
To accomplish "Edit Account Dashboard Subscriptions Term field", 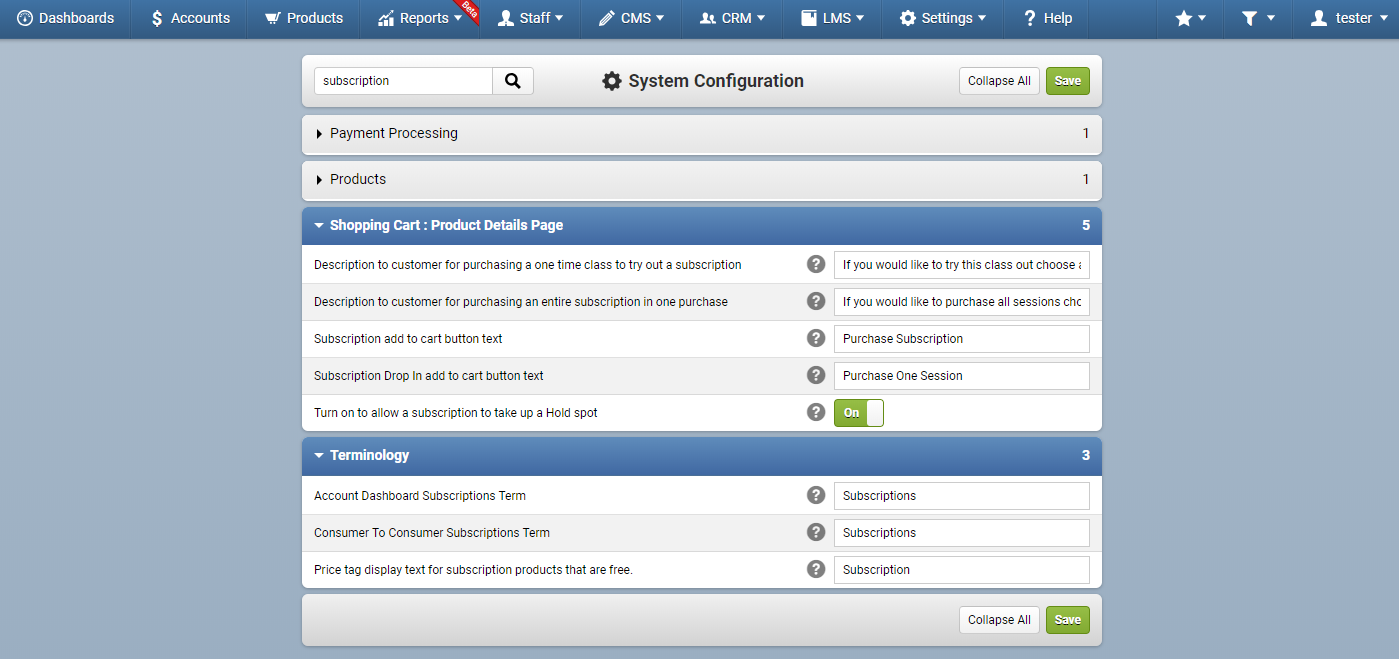I will 962,495.
